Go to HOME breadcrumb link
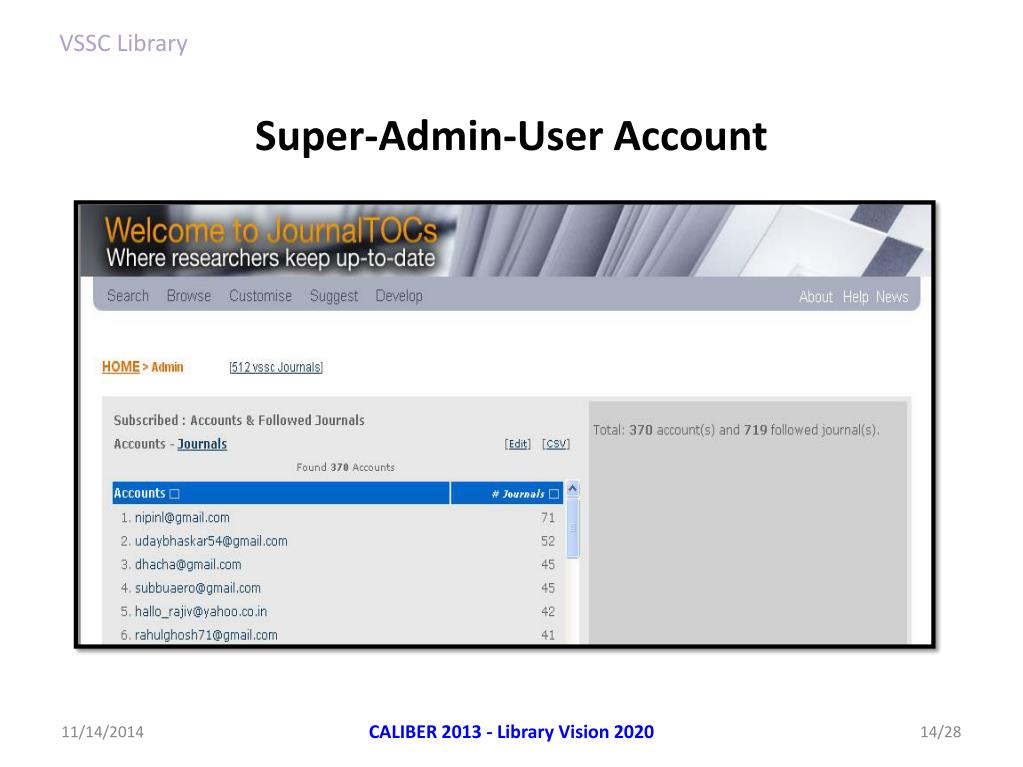The width and height of the screenshot is (1023, 767). pos(121,367)
